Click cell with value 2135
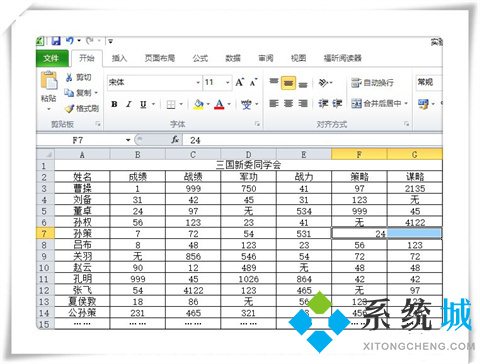This screenshot has width=480, height=364. pyautogui.click(x=415, y=188)
